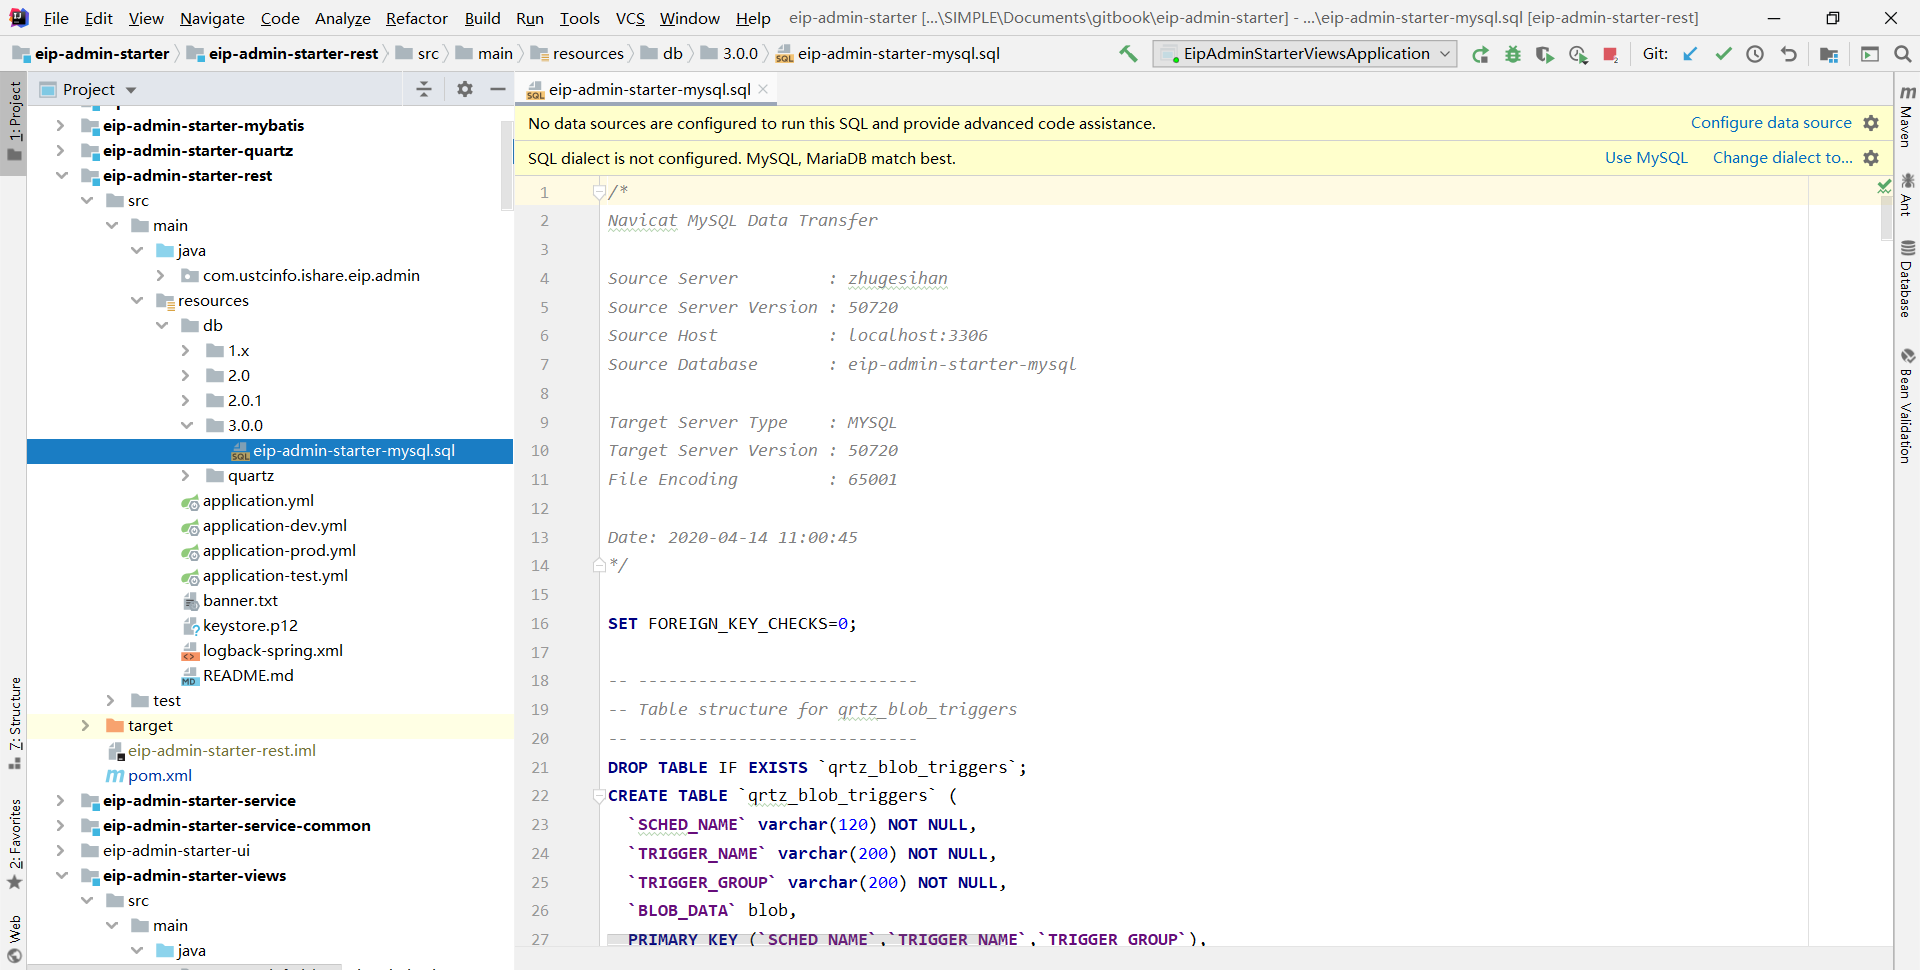Run with Coverage using the shield icon
Image resolution: width=1920 pixels, height=970 pixels.
pyautogui.click(x=1545, y=55)
